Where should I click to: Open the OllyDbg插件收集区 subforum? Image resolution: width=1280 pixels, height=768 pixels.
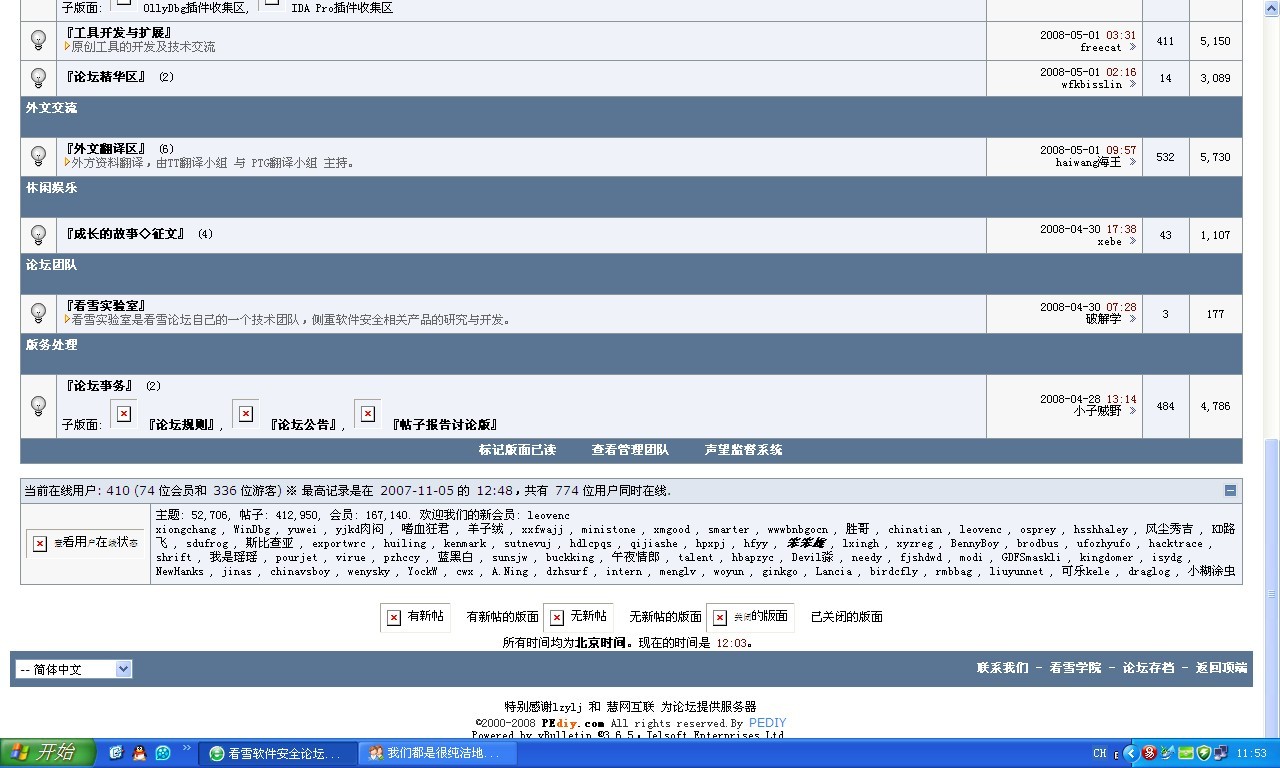196,8
